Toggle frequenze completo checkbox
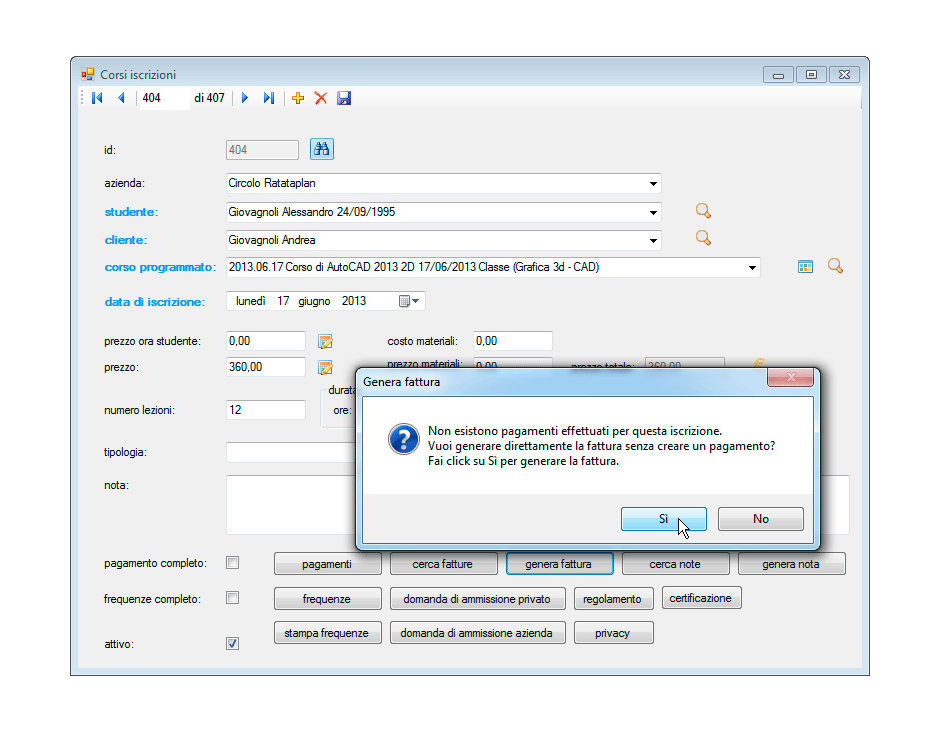 (233, 598)
